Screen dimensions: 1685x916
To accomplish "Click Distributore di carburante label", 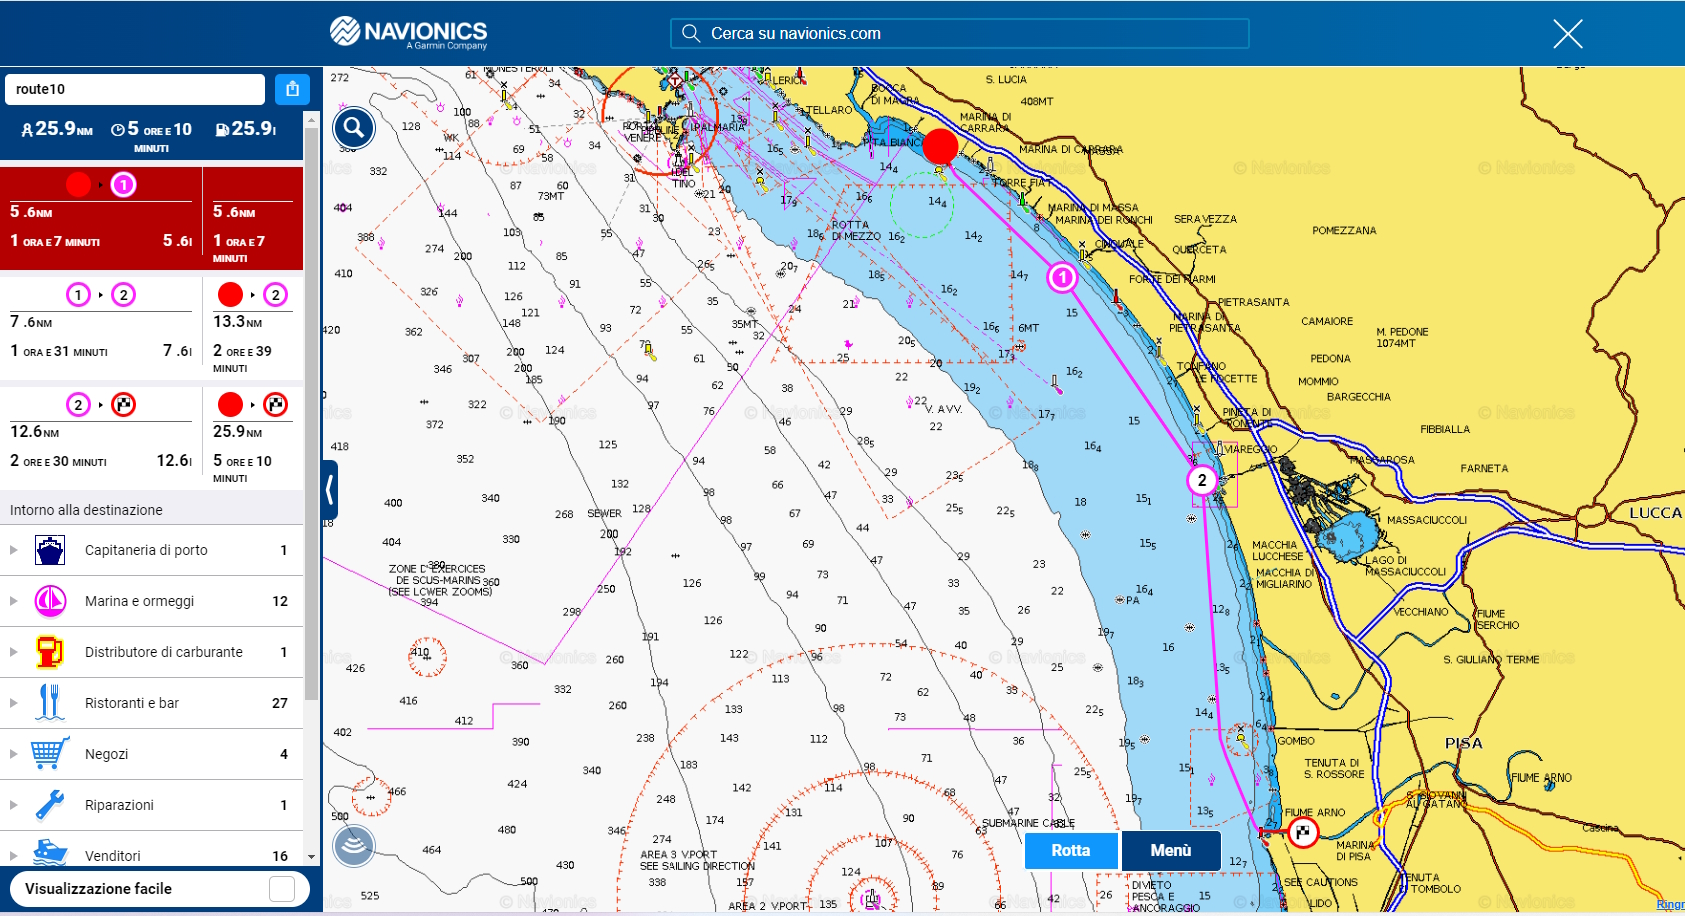I will click(164, 652).
